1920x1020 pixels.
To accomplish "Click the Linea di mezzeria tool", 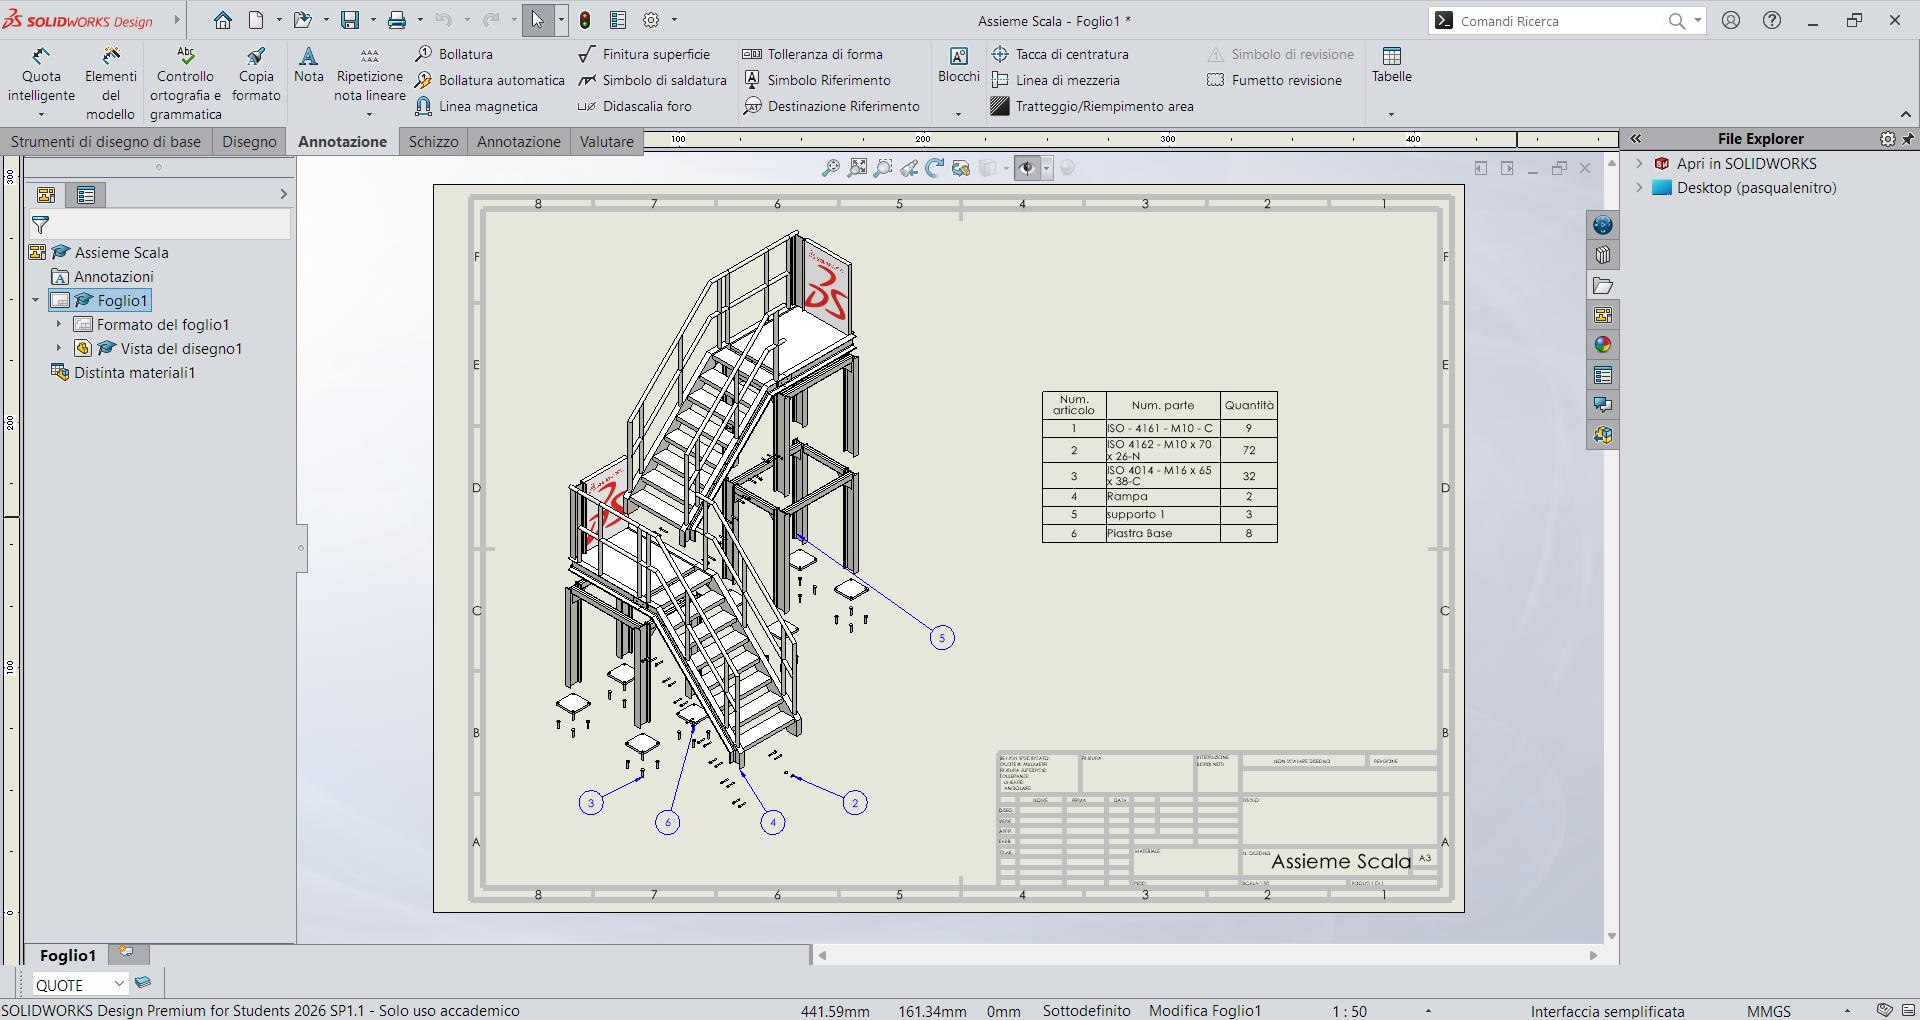I will [1056, 80].
